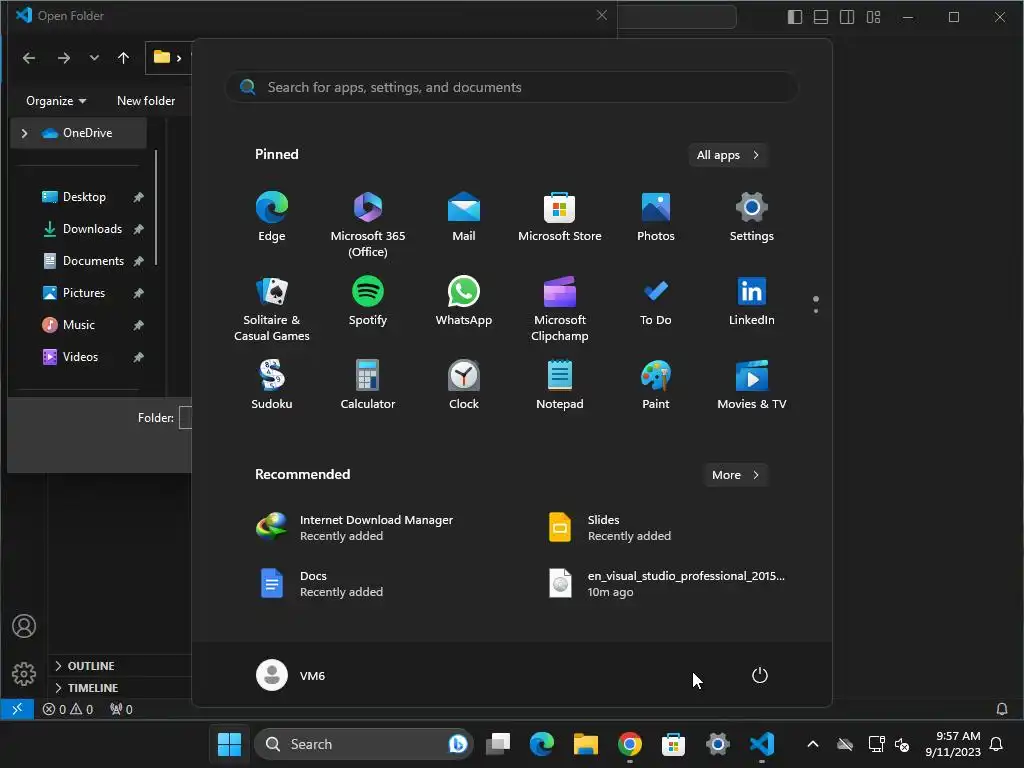This screenshot has width=1024, height=768.
Task: Open VM6 user account menu
Action: pos(291,675)
